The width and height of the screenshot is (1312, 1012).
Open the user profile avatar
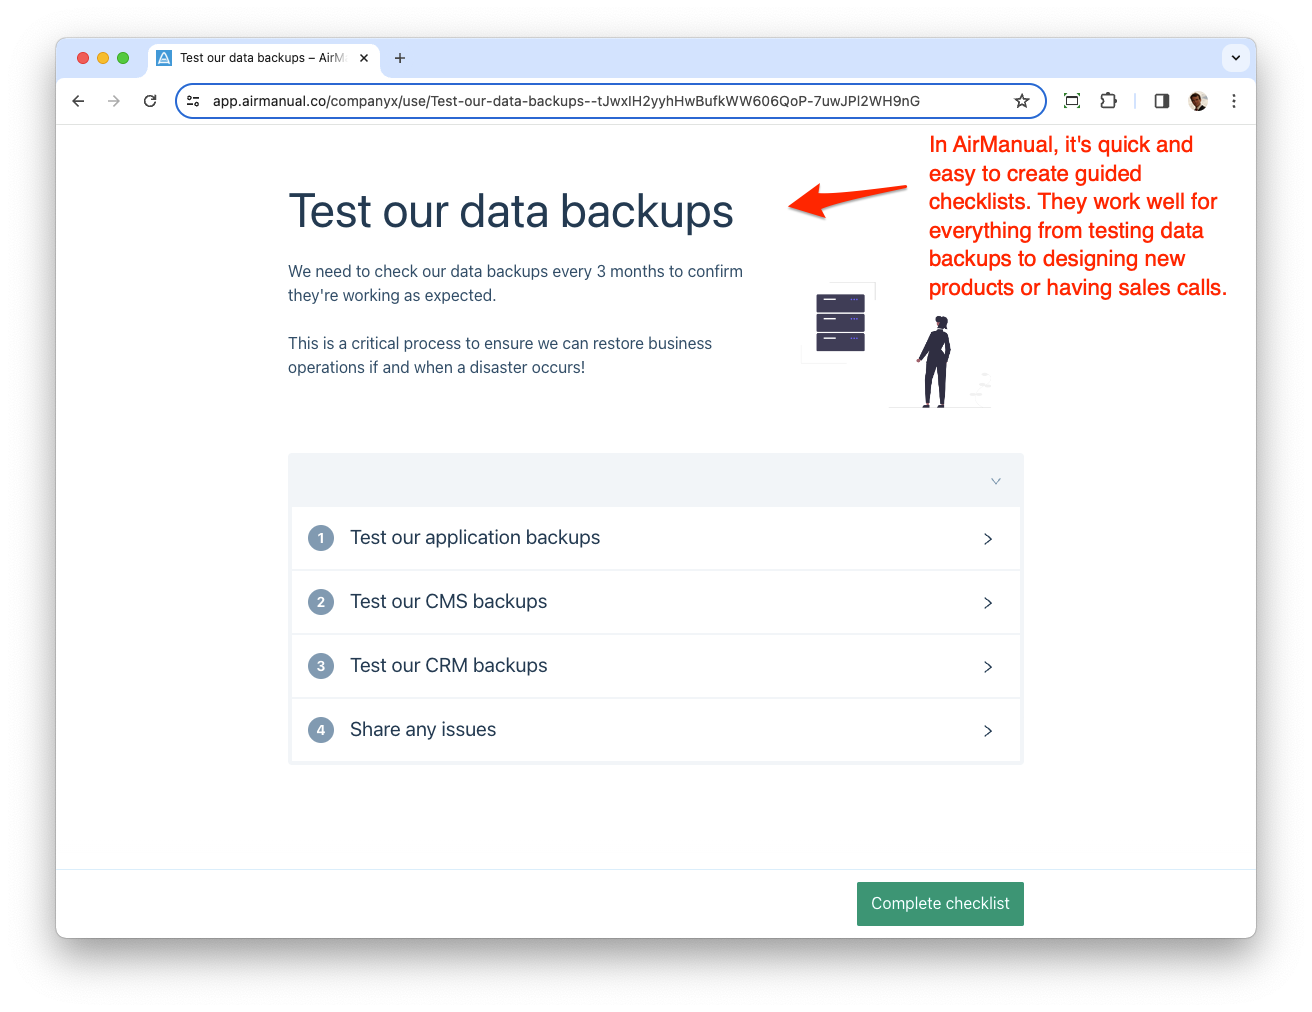pos(1198,101)
